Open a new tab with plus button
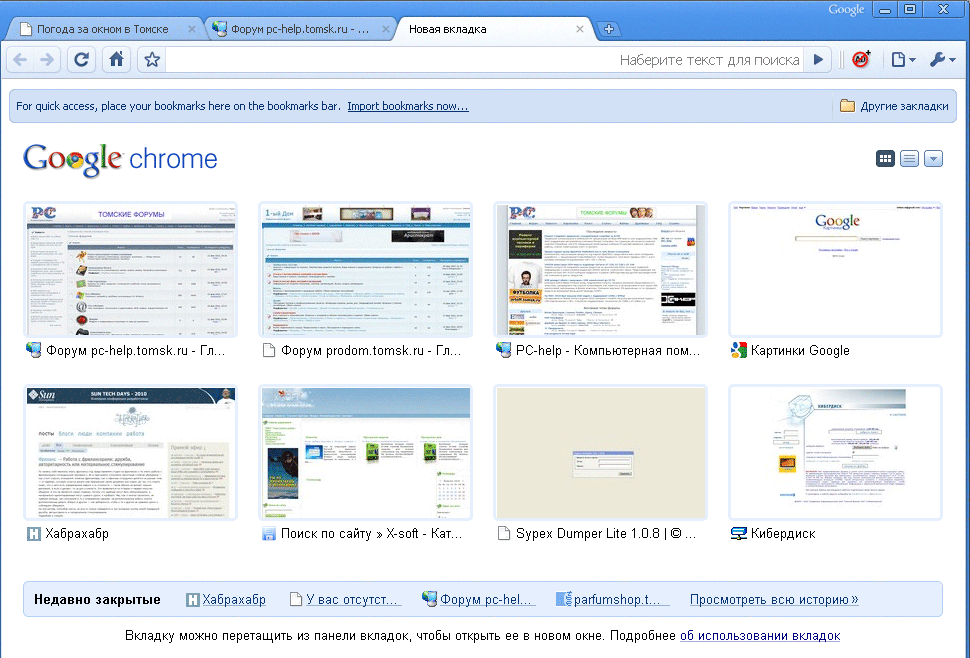This screenshot has height=658, width=970. 609,29
